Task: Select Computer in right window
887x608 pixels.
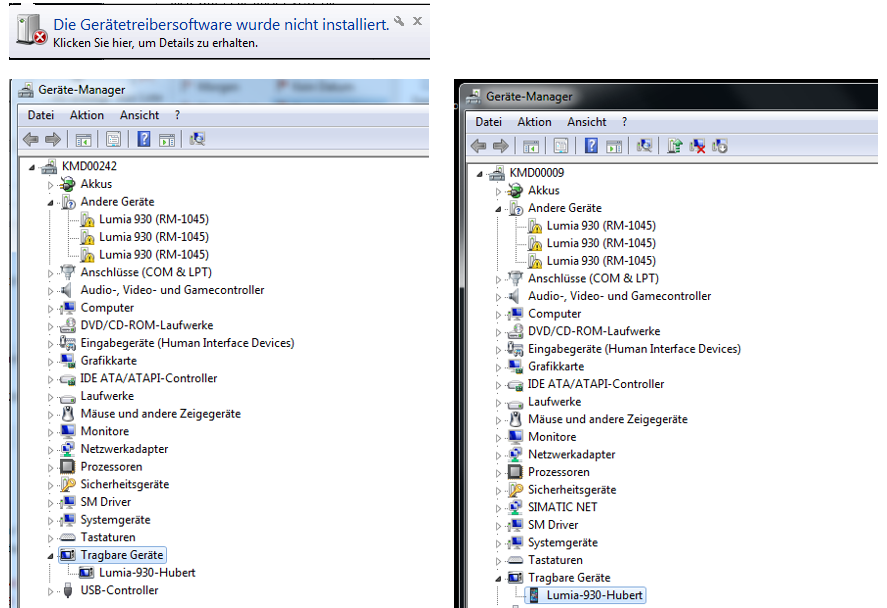Action: click(554, 314)
